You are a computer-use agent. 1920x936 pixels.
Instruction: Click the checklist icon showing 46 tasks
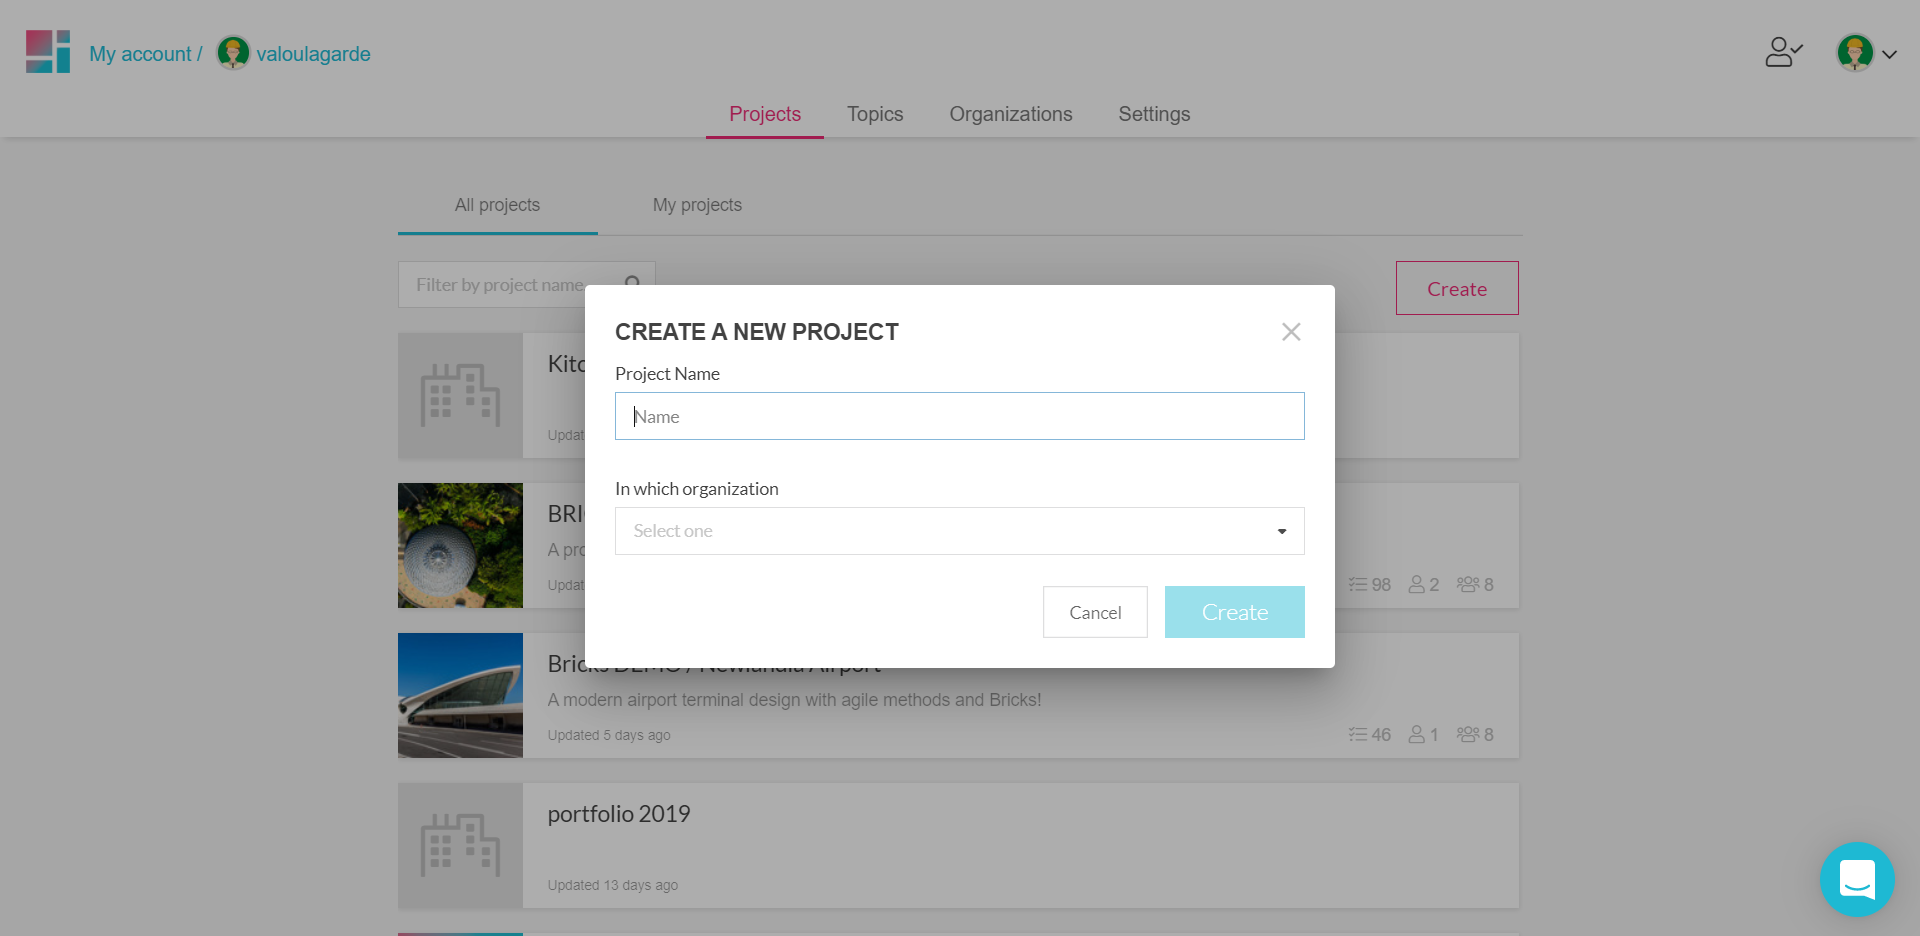click(x=1357, y=734)
